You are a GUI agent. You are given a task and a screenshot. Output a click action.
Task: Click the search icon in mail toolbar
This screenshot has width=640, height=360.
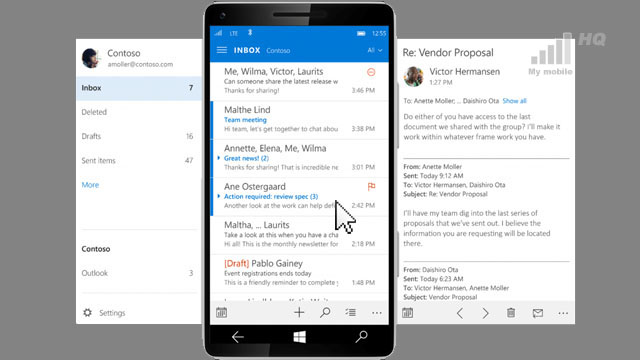point(325,313)
